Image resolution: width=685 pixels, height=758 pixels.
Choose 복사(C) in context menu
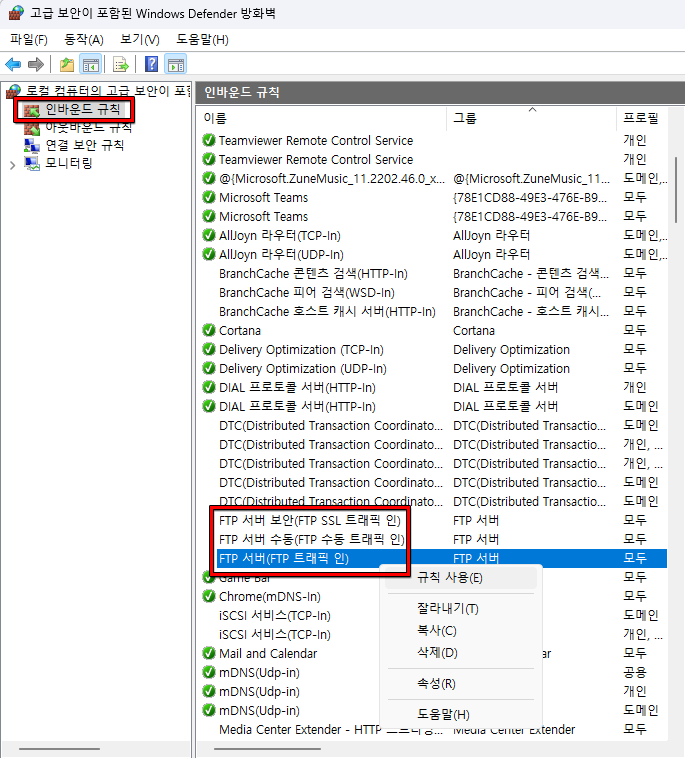[461, 630]
